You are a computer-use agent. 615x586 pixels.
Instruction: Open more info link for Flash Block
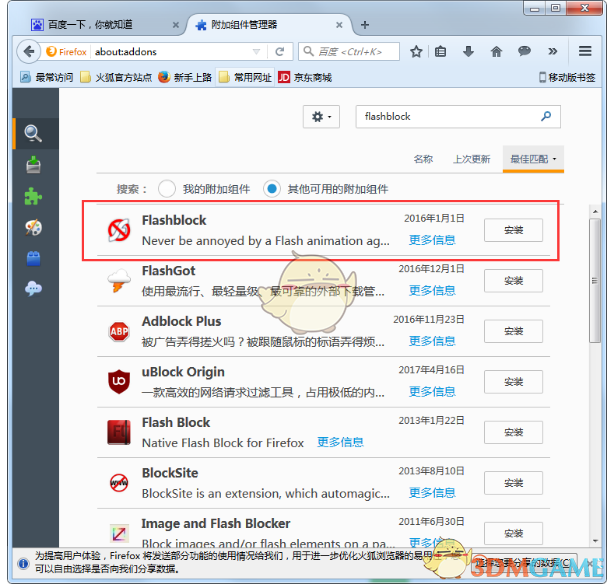[x=340, y=442]
